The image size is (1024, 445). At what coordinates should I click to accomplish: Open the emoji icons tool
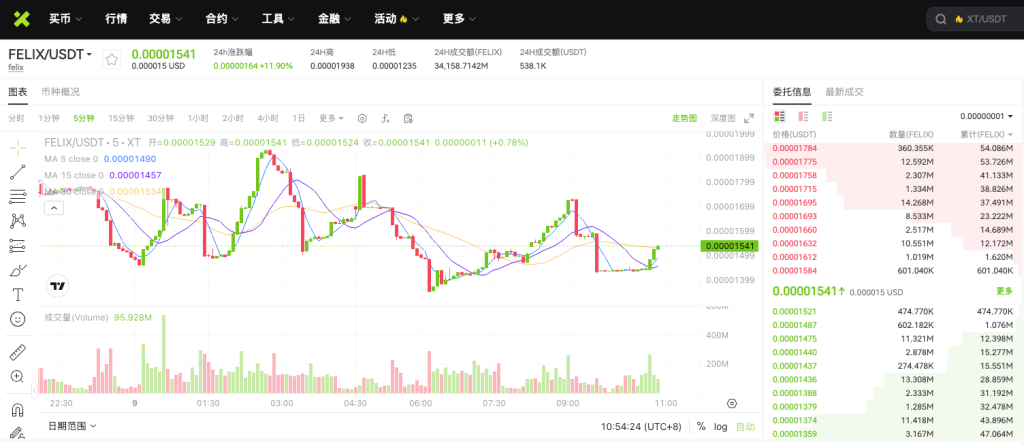point(18,319)
